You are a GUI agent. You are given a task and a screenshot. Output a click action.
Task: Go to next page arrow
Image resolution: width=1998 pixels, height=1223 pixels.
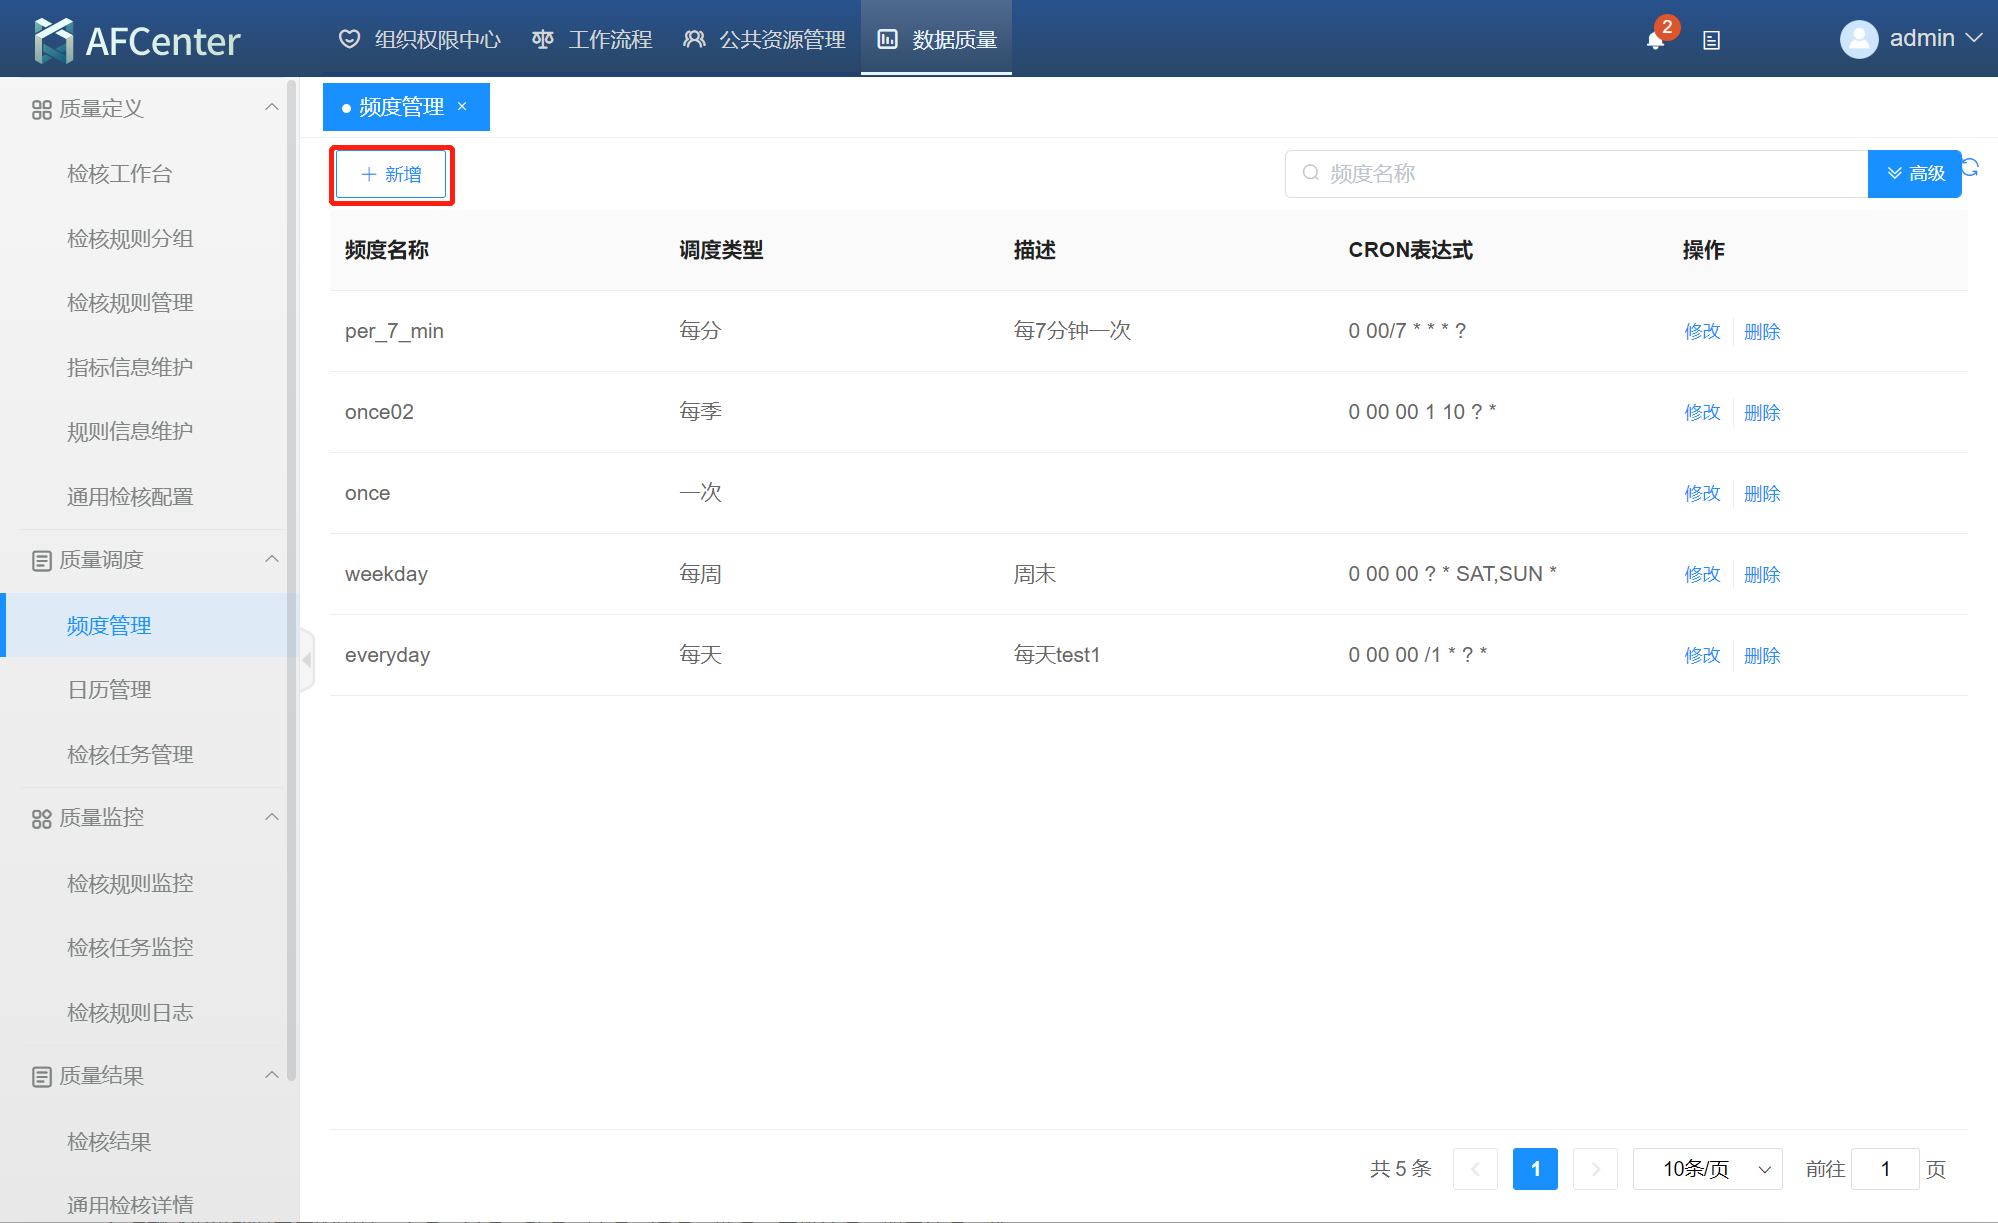(x=1595, y=1169)
